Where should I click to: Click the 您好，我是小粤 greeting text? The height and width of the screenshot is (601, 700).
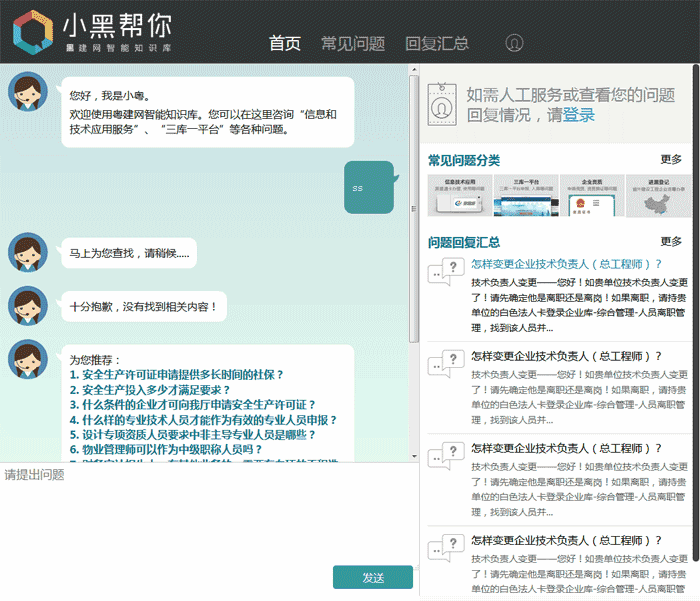tap(109, 96)
